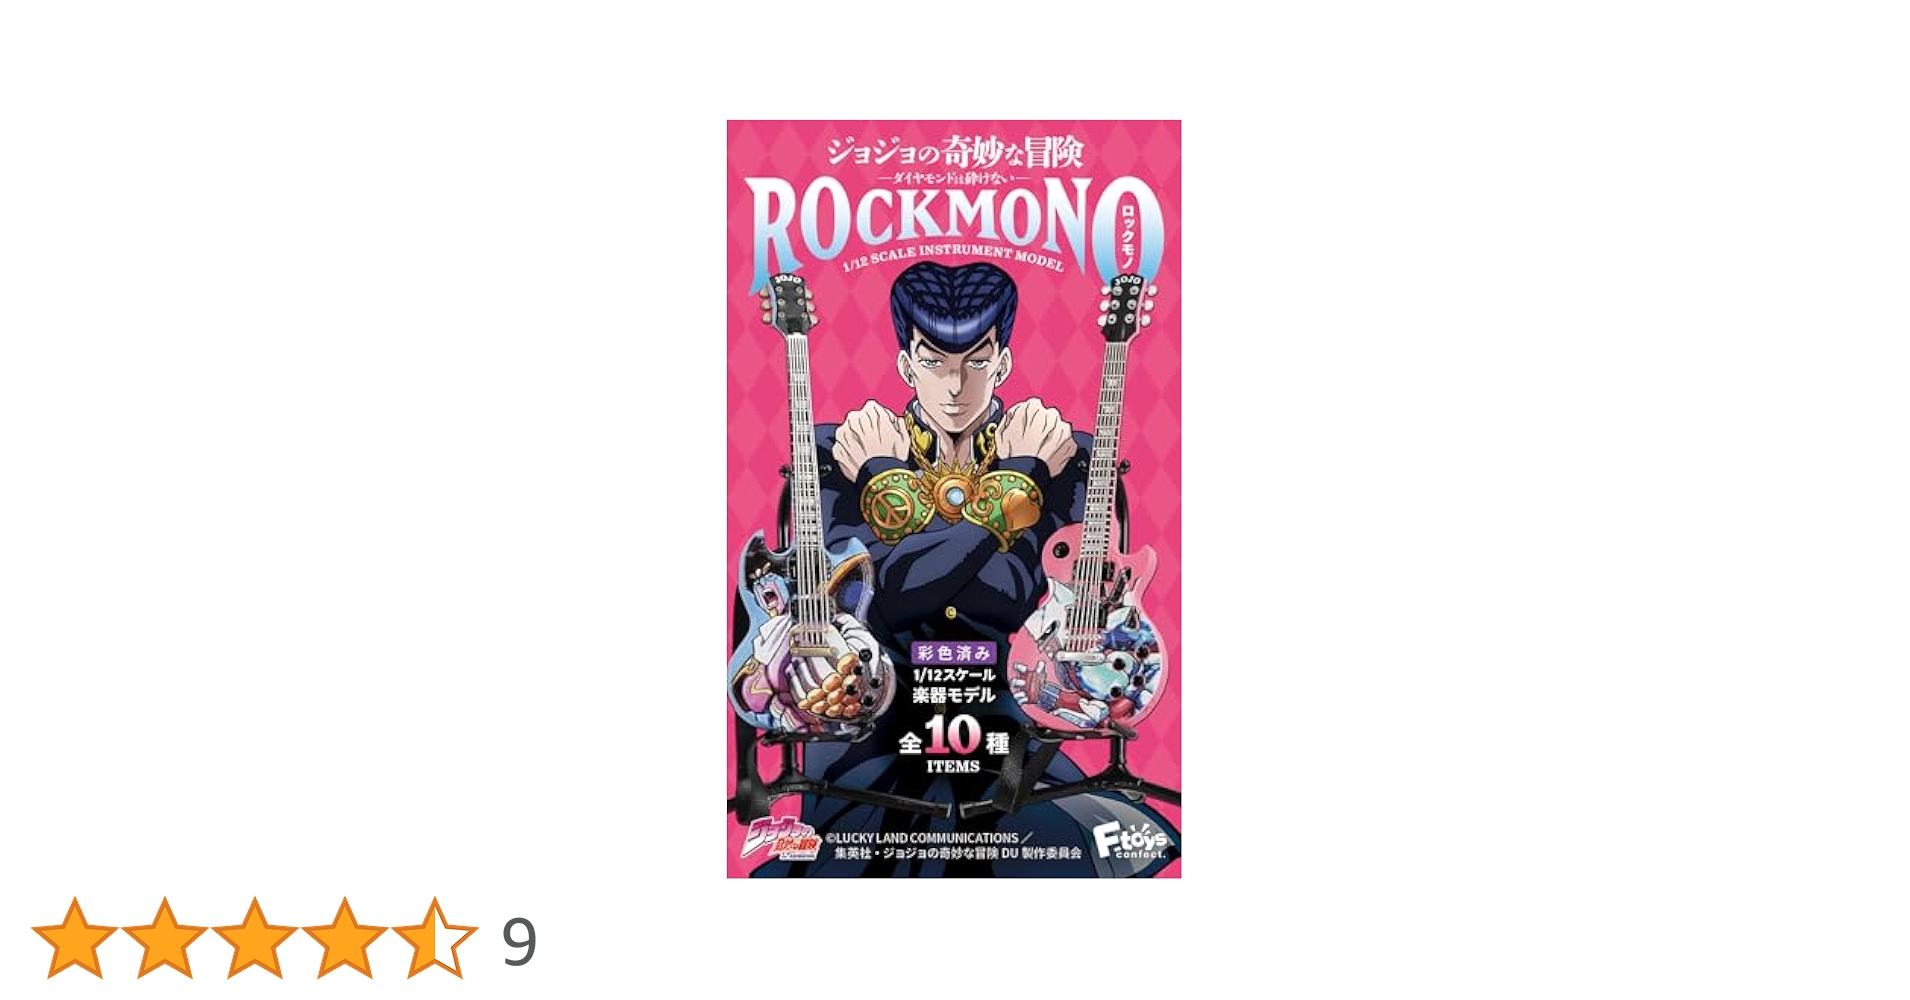Click the second orange rating star
The image size is (1910, 1000).
tap(165, 938)
